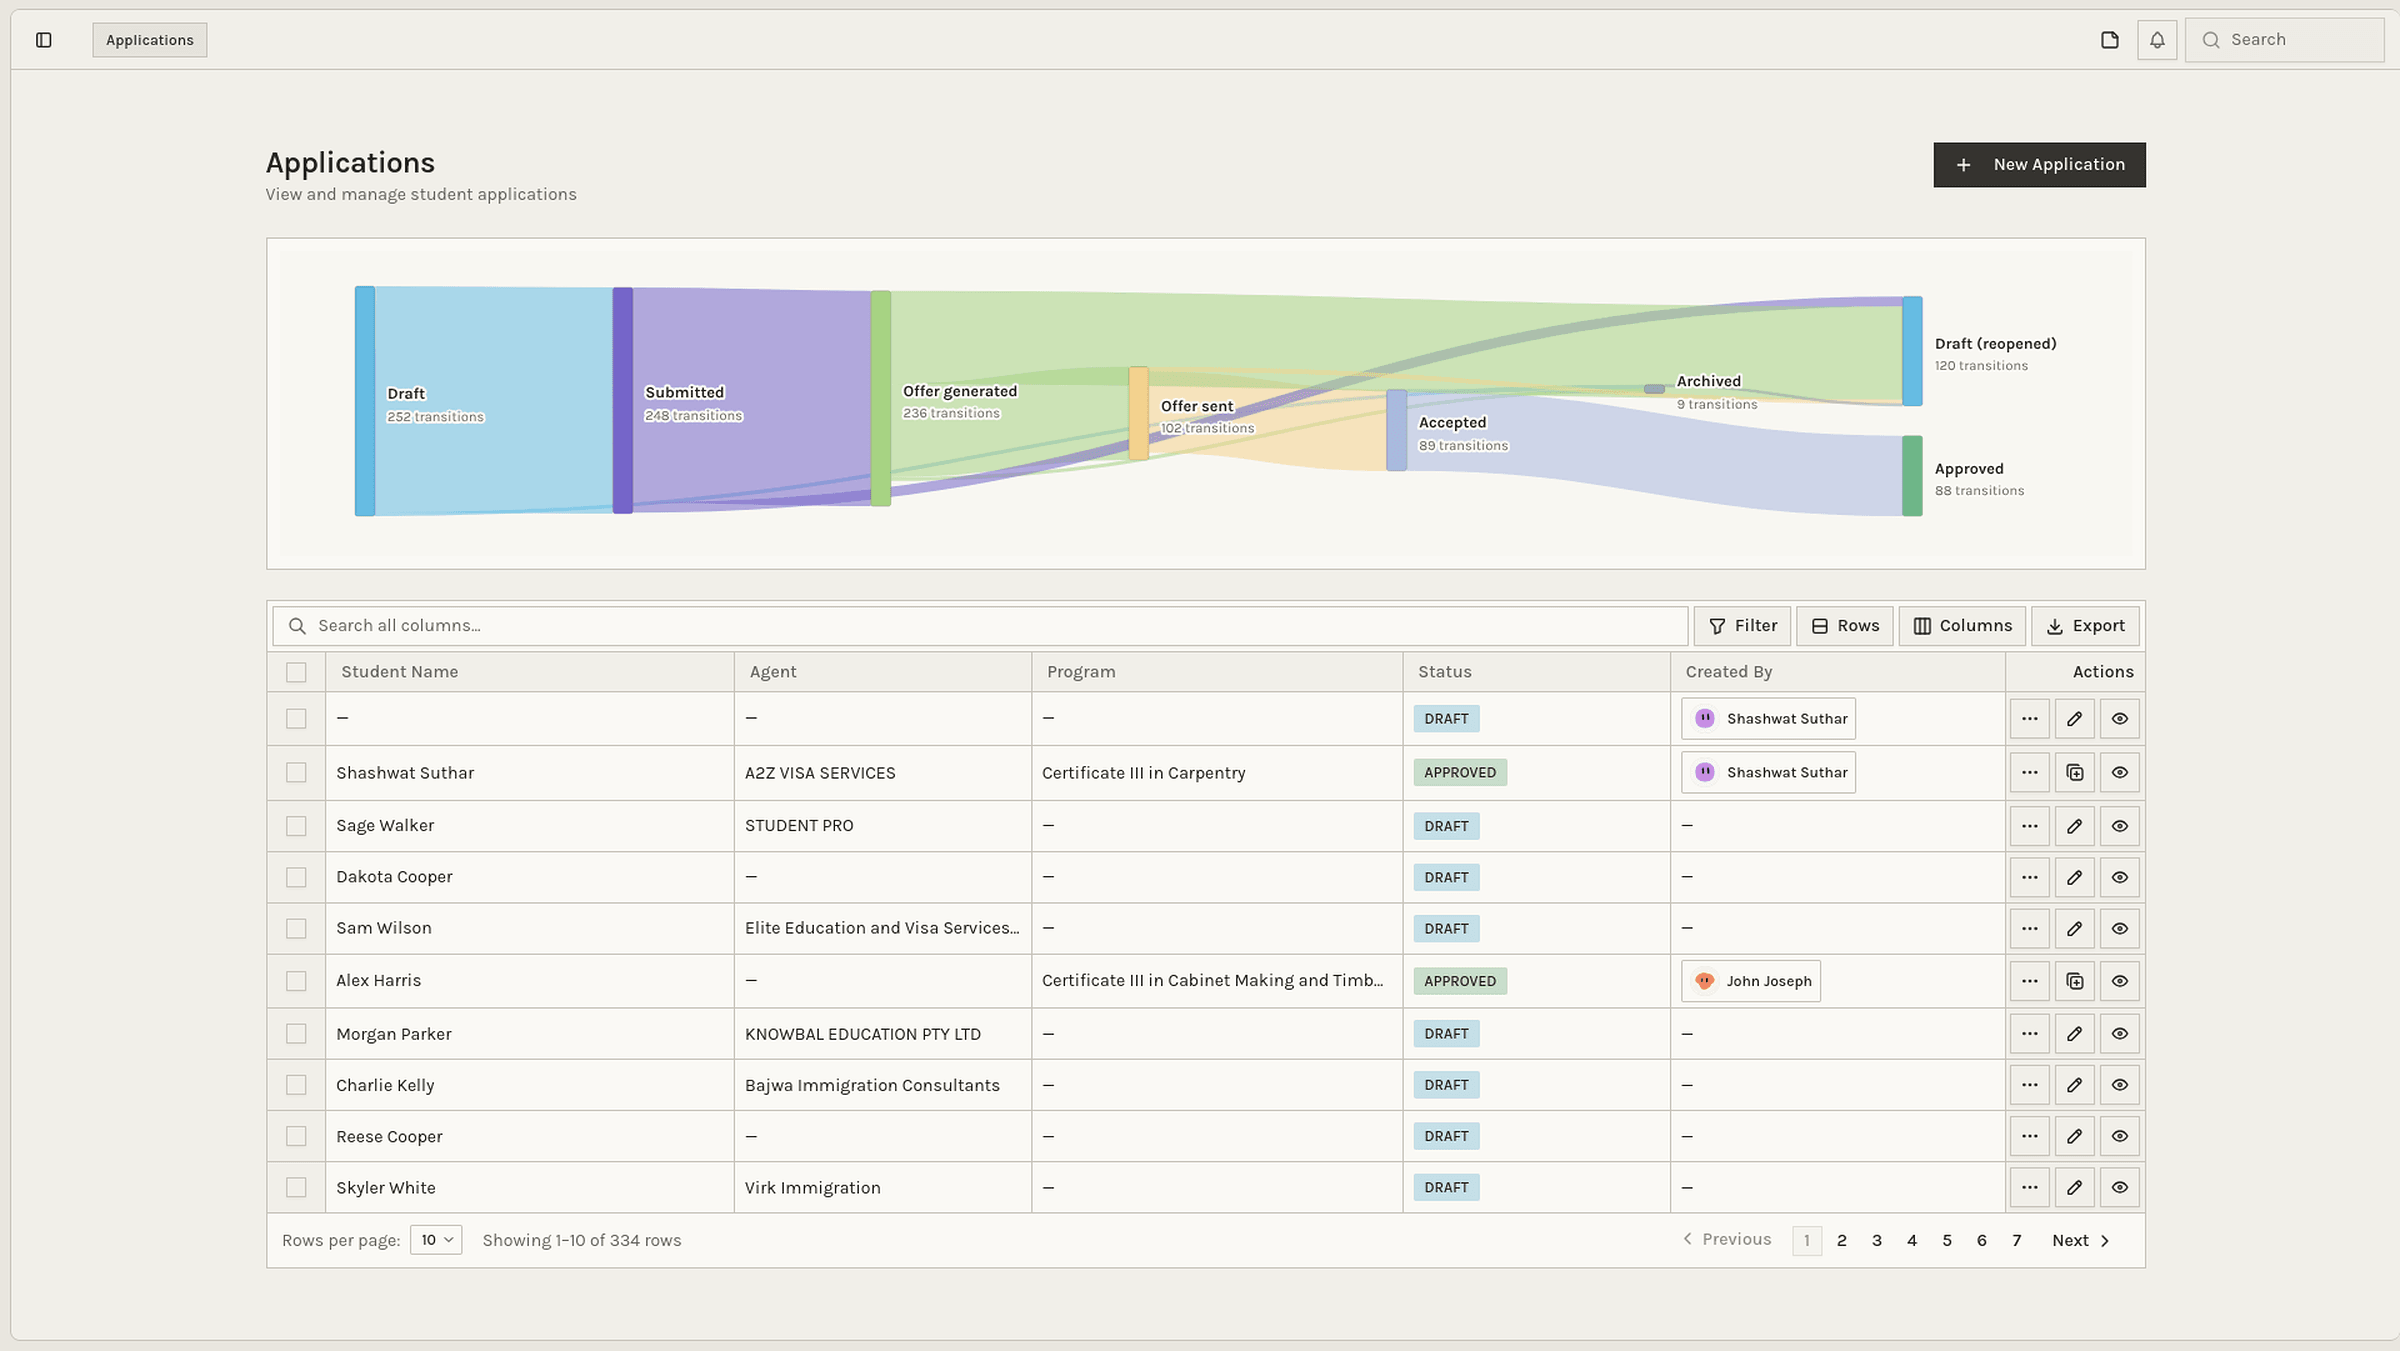
Task: Edit Sage Walker application
Action: (x=2075, y=826)
